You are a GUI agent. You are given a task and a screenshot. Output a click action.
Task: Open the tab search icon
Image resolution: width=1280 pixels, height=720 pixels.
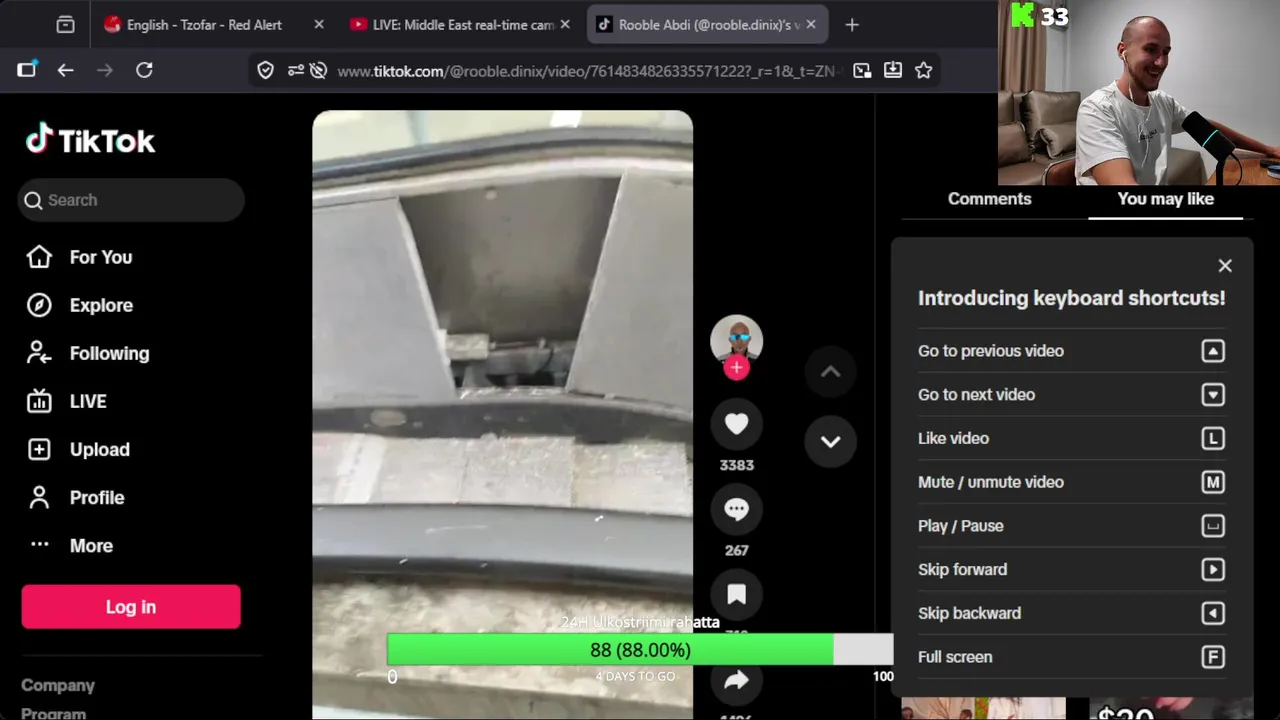[x=65, y=25]
